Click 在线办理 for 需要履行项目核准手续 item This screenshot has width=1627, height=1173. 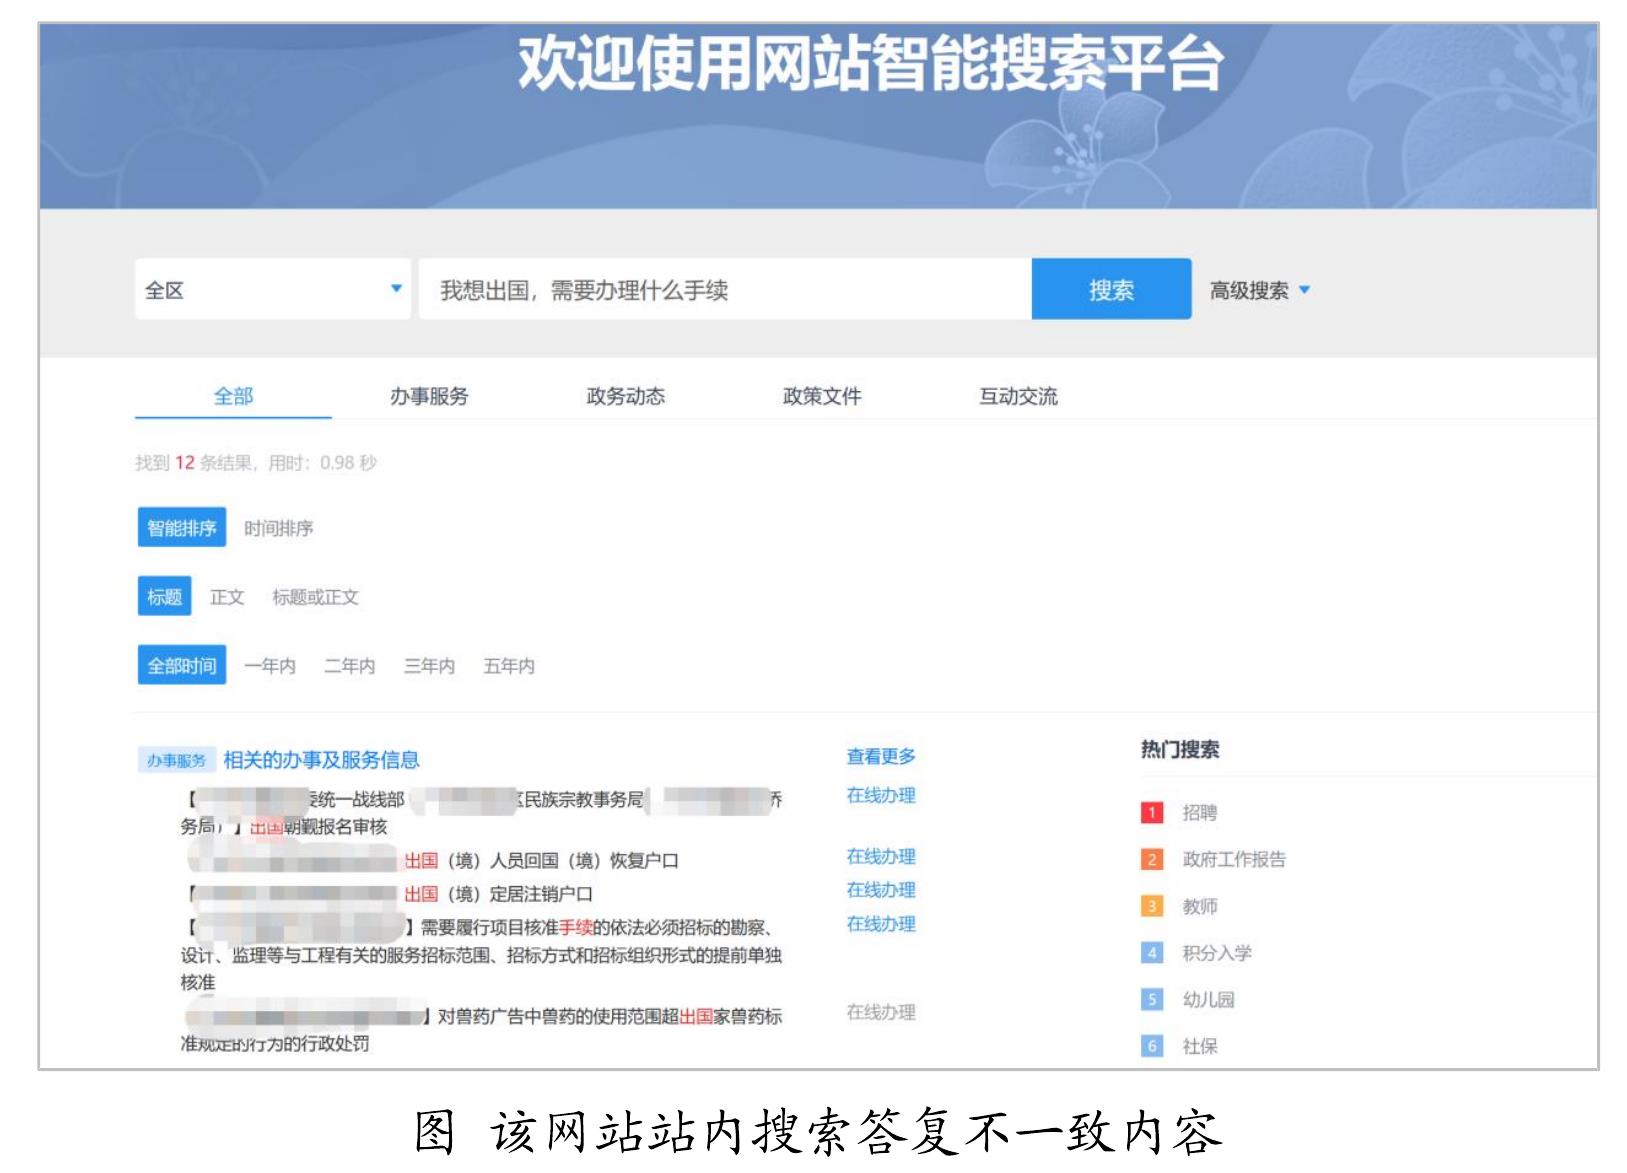[x=881, y=924]
